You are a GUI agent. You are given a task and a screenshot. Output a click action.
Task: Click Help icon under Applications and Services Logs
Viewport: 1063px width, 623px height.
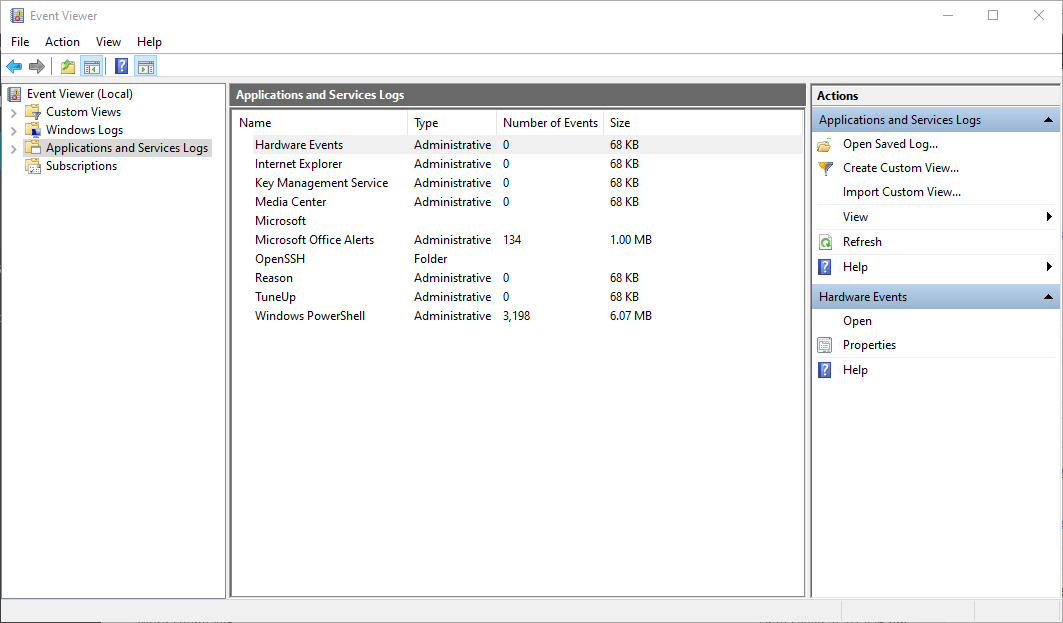coord(825,267)
